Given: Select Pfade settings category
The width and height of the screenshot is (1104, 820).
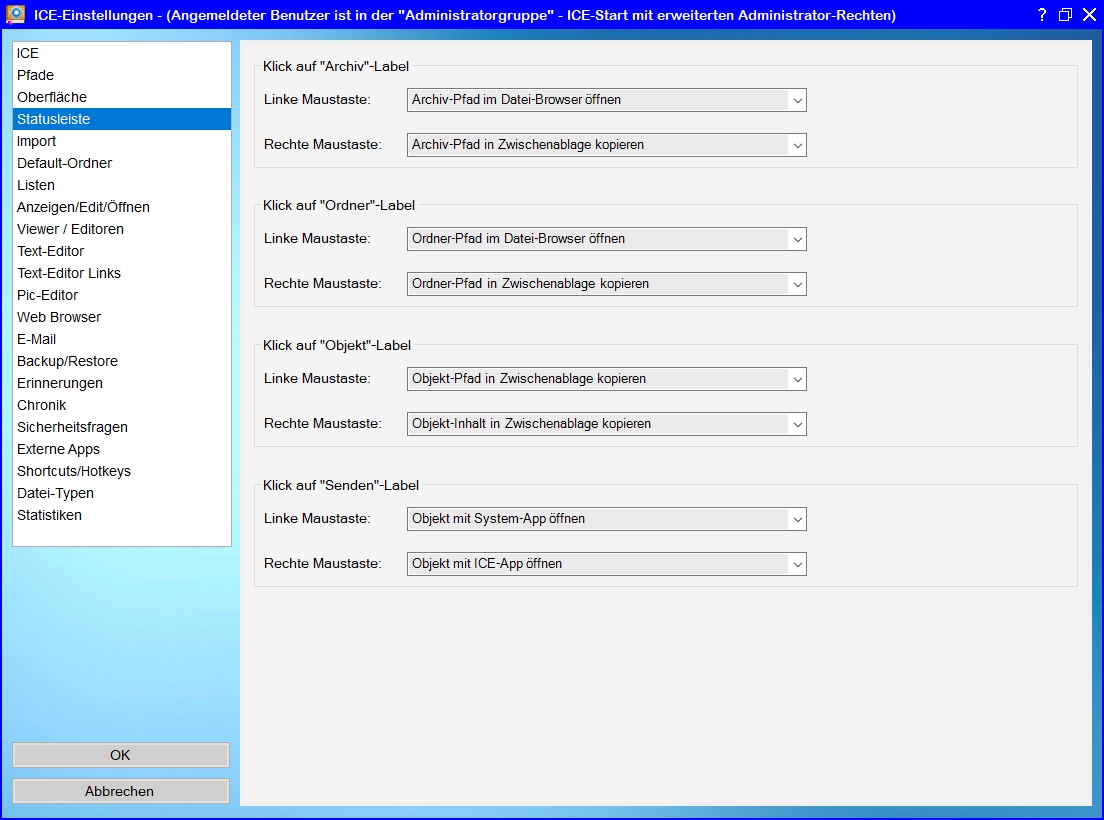Looking at the screenshot, I should (x=122, y=75).
